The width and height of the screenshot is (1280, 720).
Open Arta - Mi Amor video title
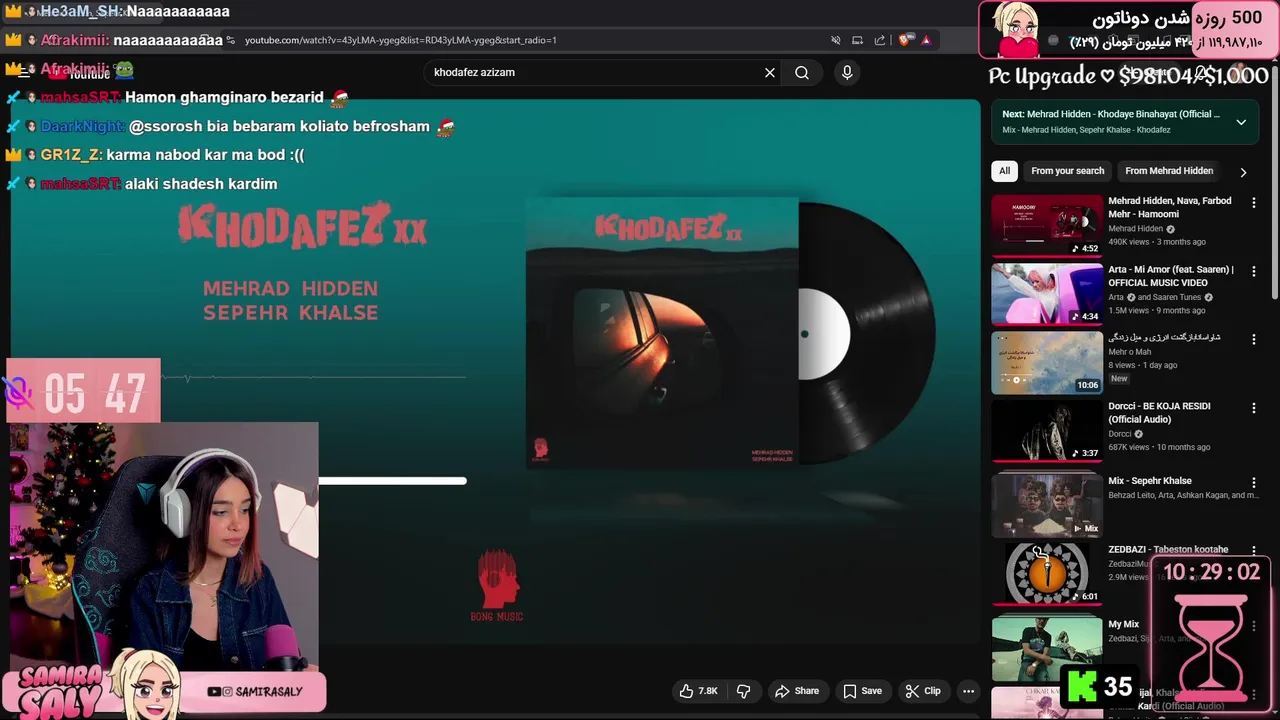tap(1171, 276)
